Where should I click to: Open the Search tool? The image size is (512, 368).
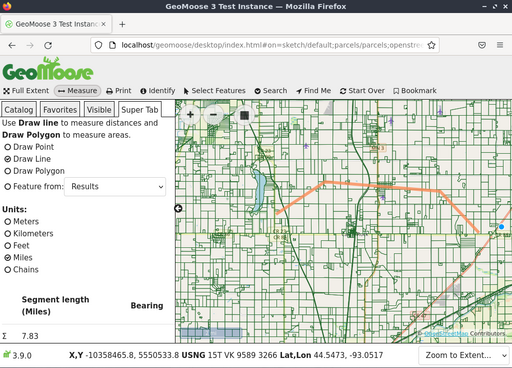click(x=271, y=91)
